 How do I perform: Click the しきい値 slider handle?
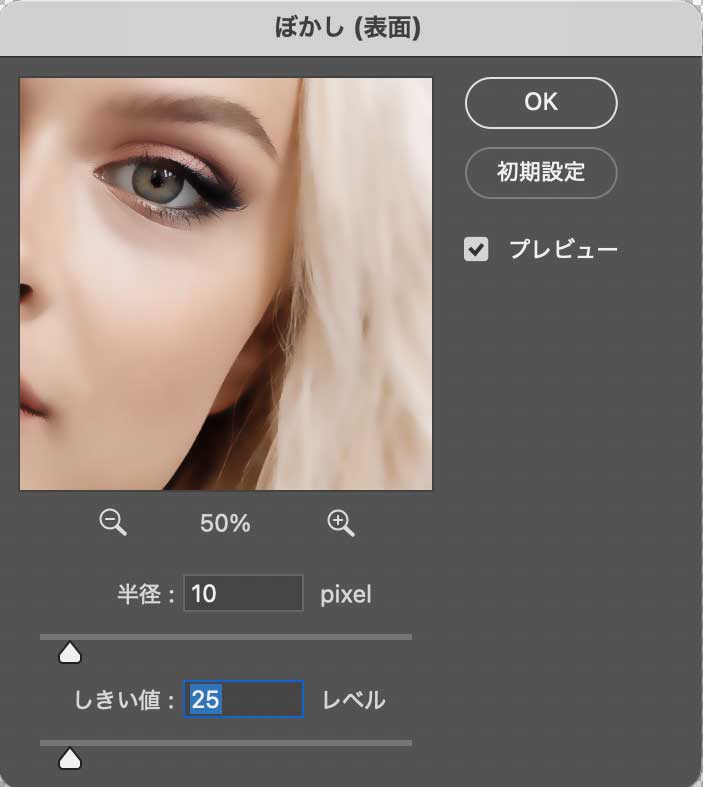tap(70, 758)
